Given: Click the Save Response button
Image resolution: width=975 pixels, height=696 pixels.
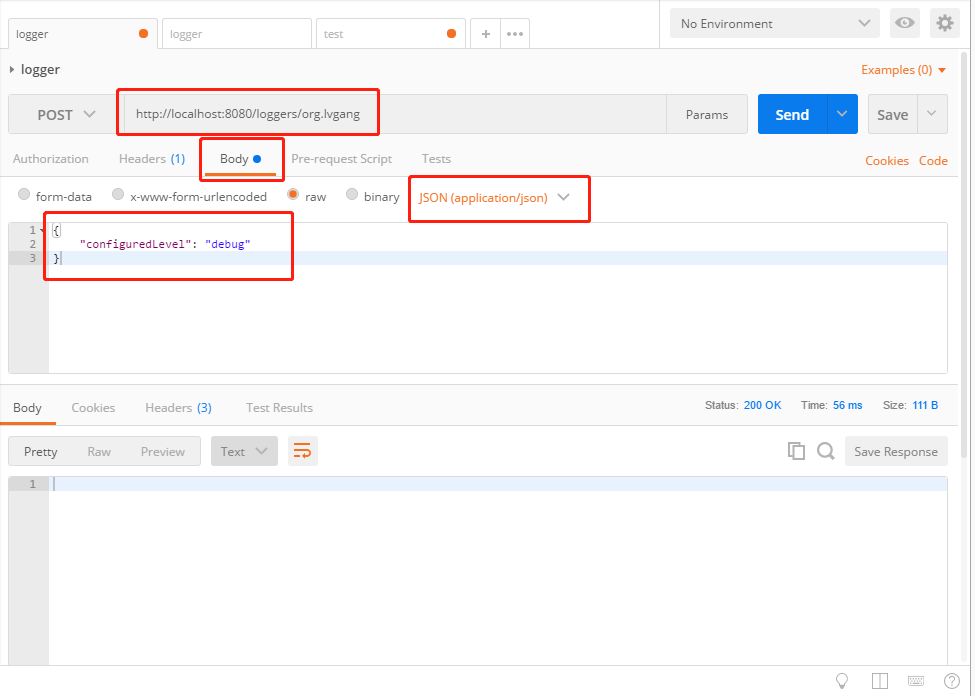Looking at the screenshot, I should [895, 451].
